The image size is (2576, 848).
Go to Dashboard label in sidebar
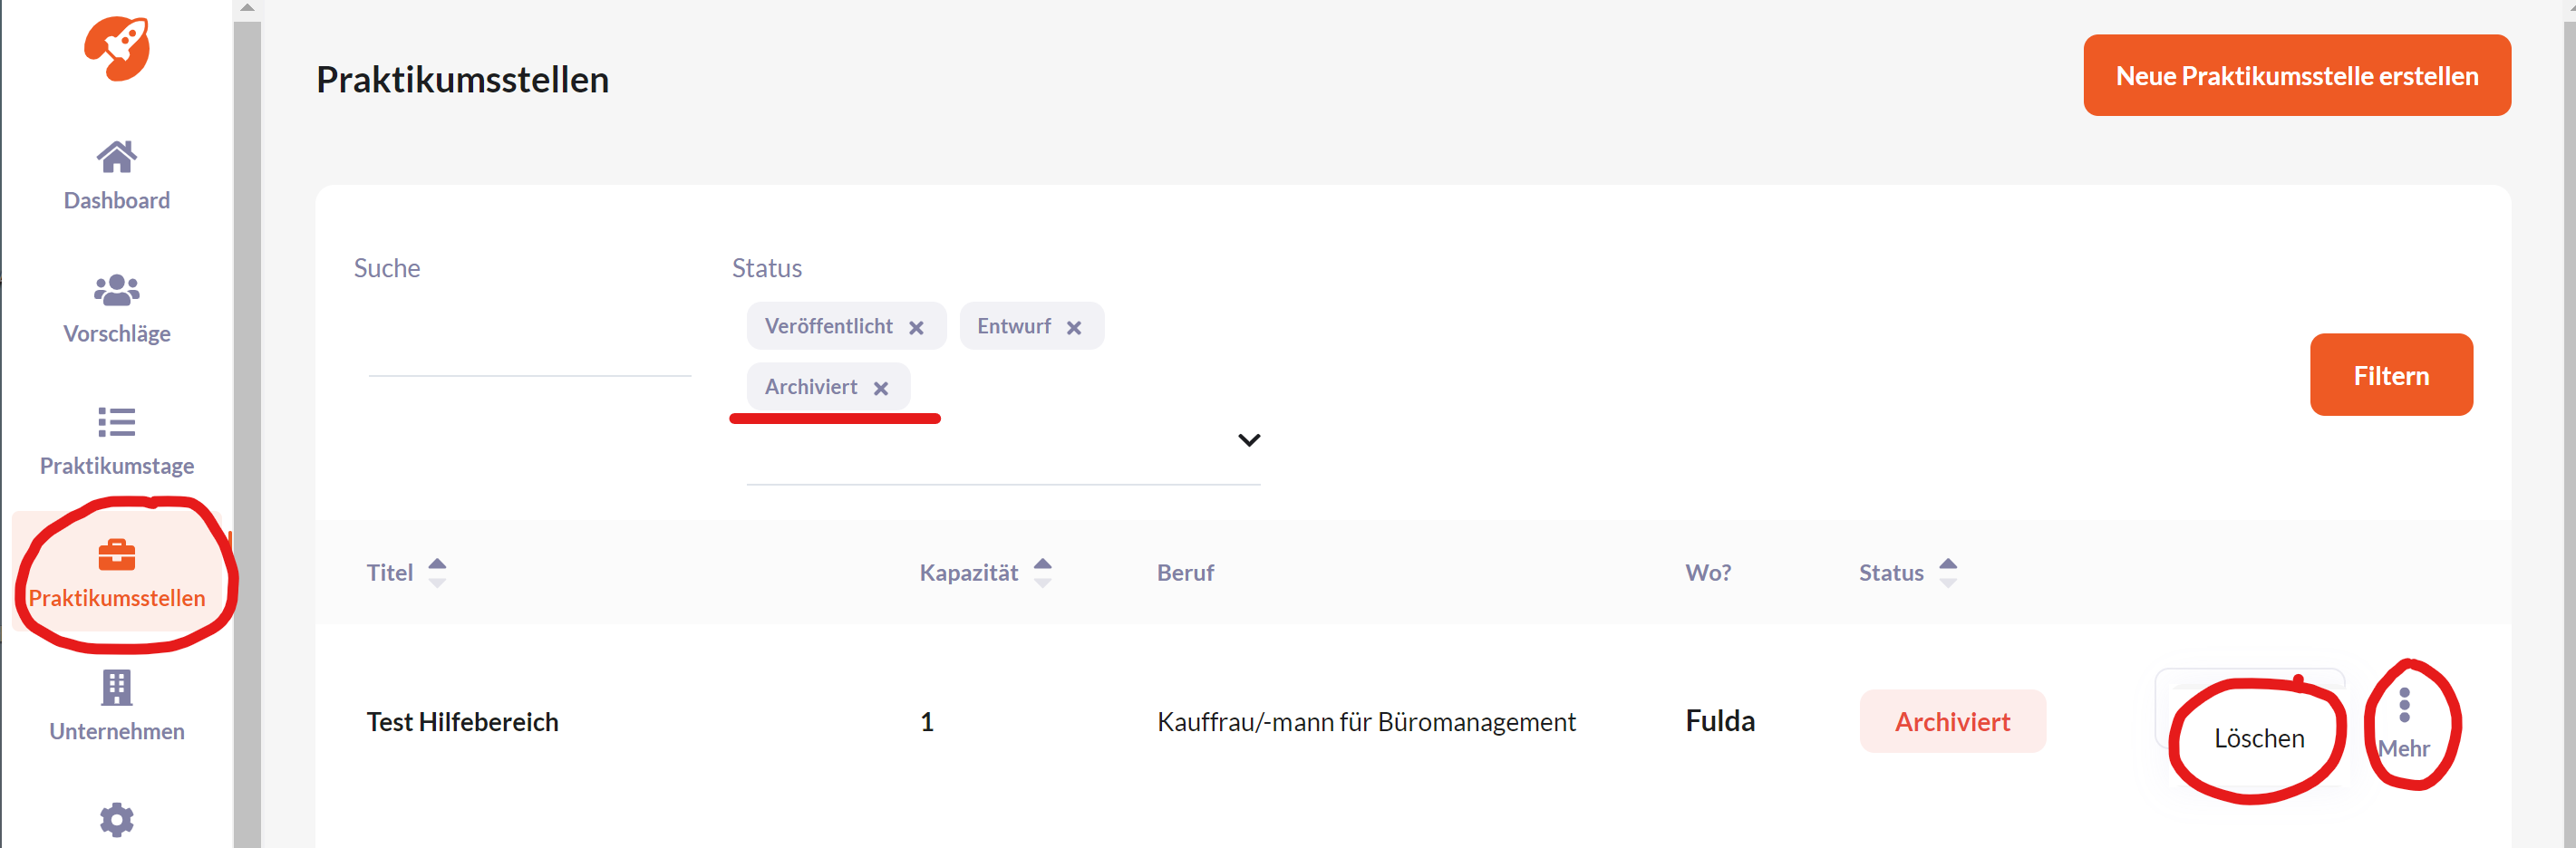[x=117, y=200]
